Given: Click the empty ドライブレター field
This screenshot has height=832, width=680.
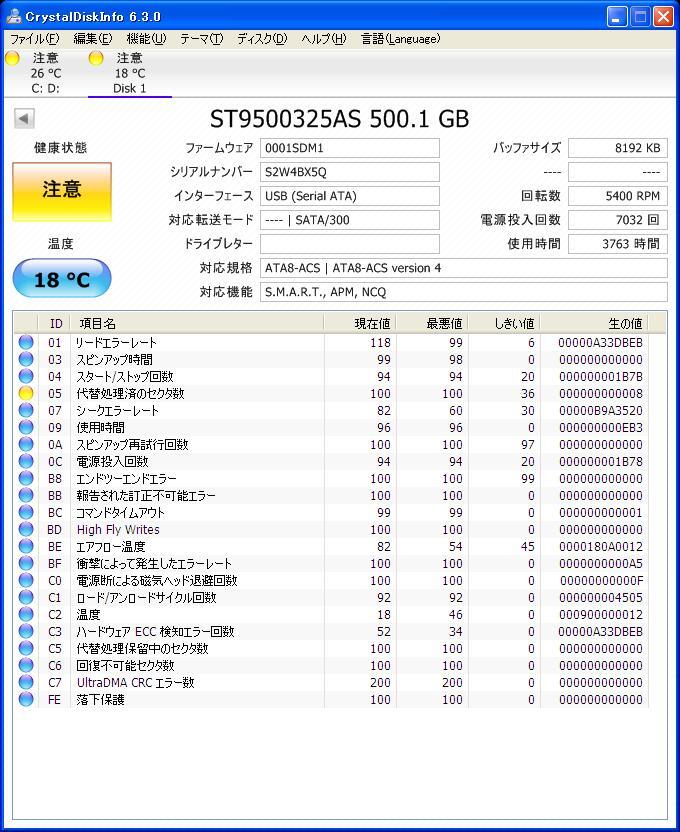Looking at the screenshot, I should tap(350, 244).
